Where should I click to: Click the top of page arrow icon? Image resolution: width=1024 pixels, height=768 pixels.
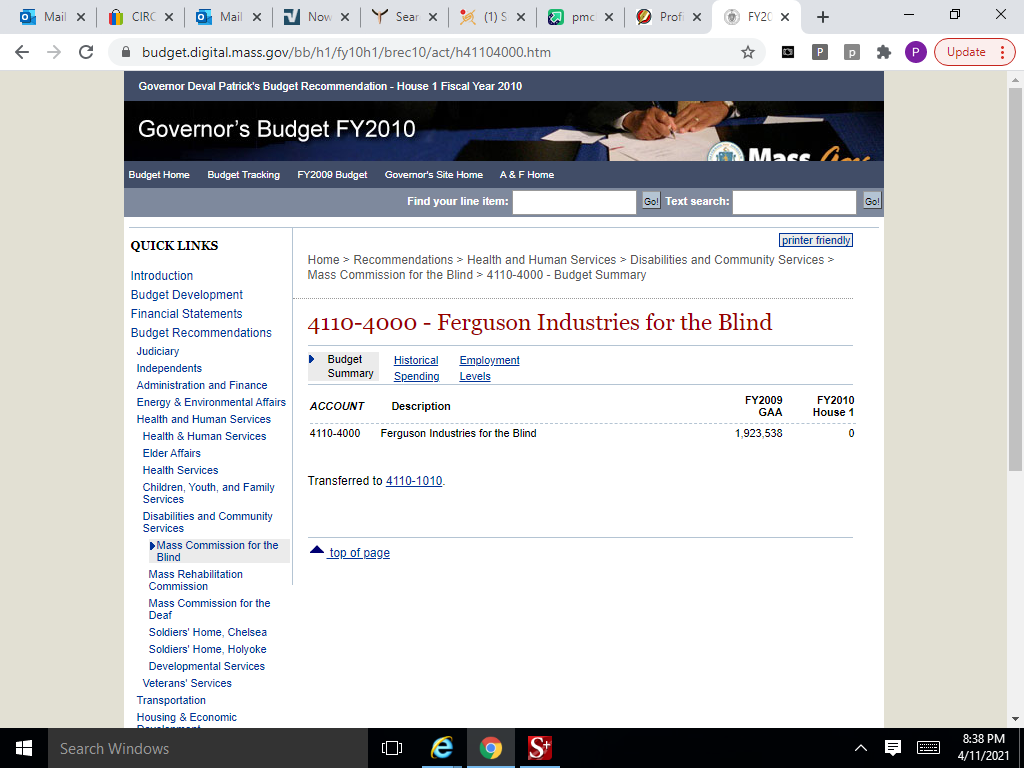[317, 550]
